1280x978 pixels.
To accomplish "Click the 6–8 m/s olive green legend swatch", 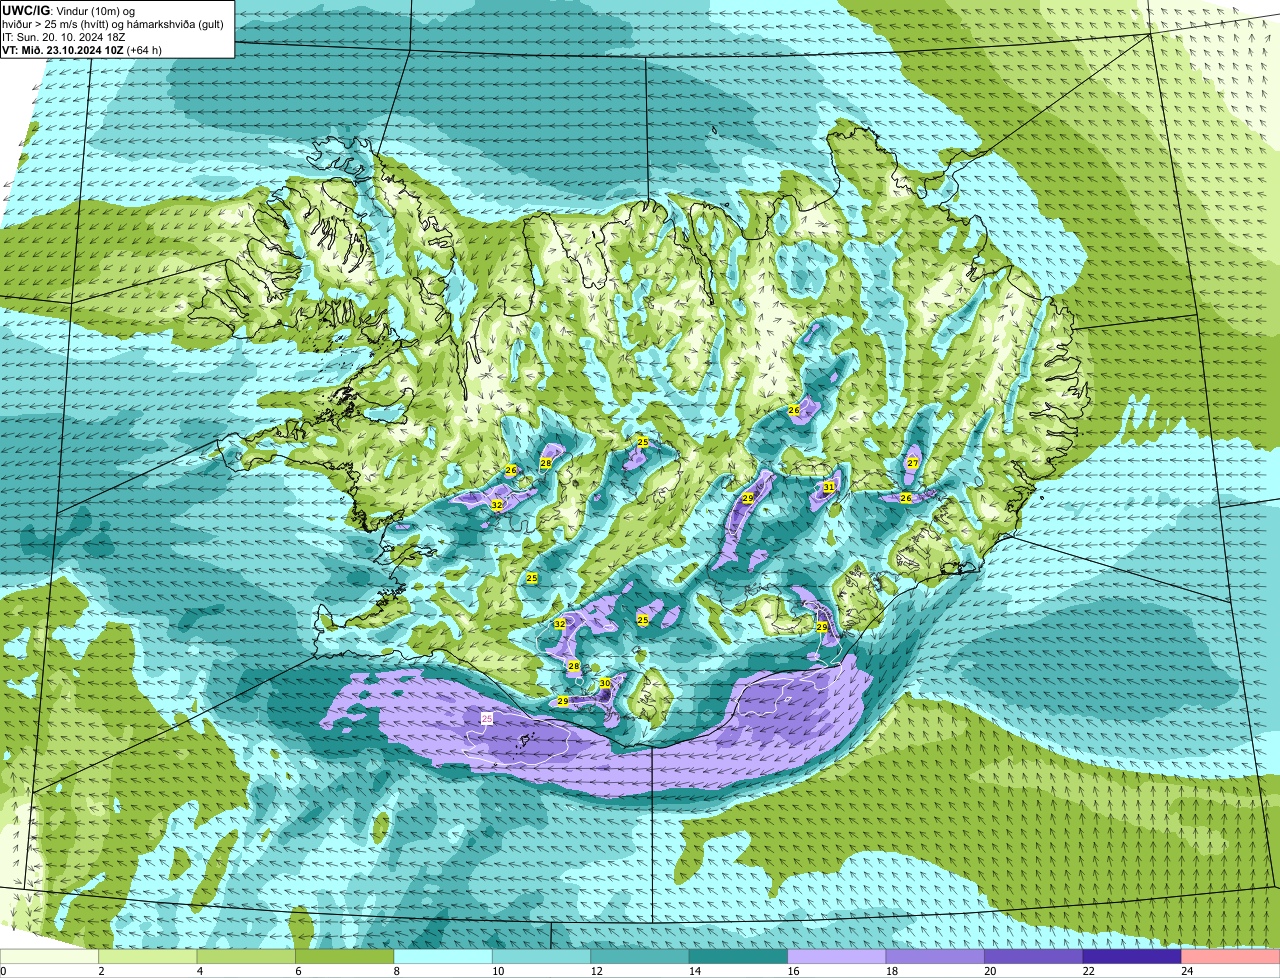I will pos(346,956).
